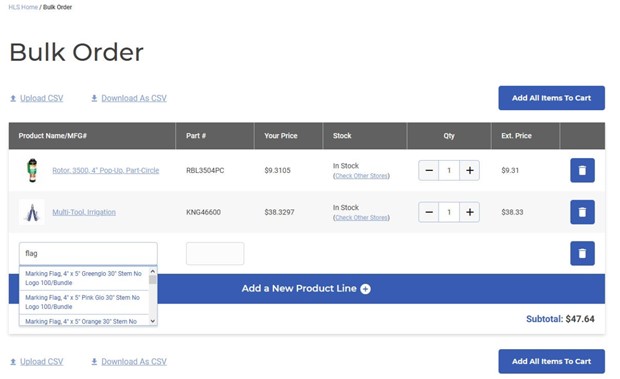Click part number RBL3504PC

[x=205, y=170]
